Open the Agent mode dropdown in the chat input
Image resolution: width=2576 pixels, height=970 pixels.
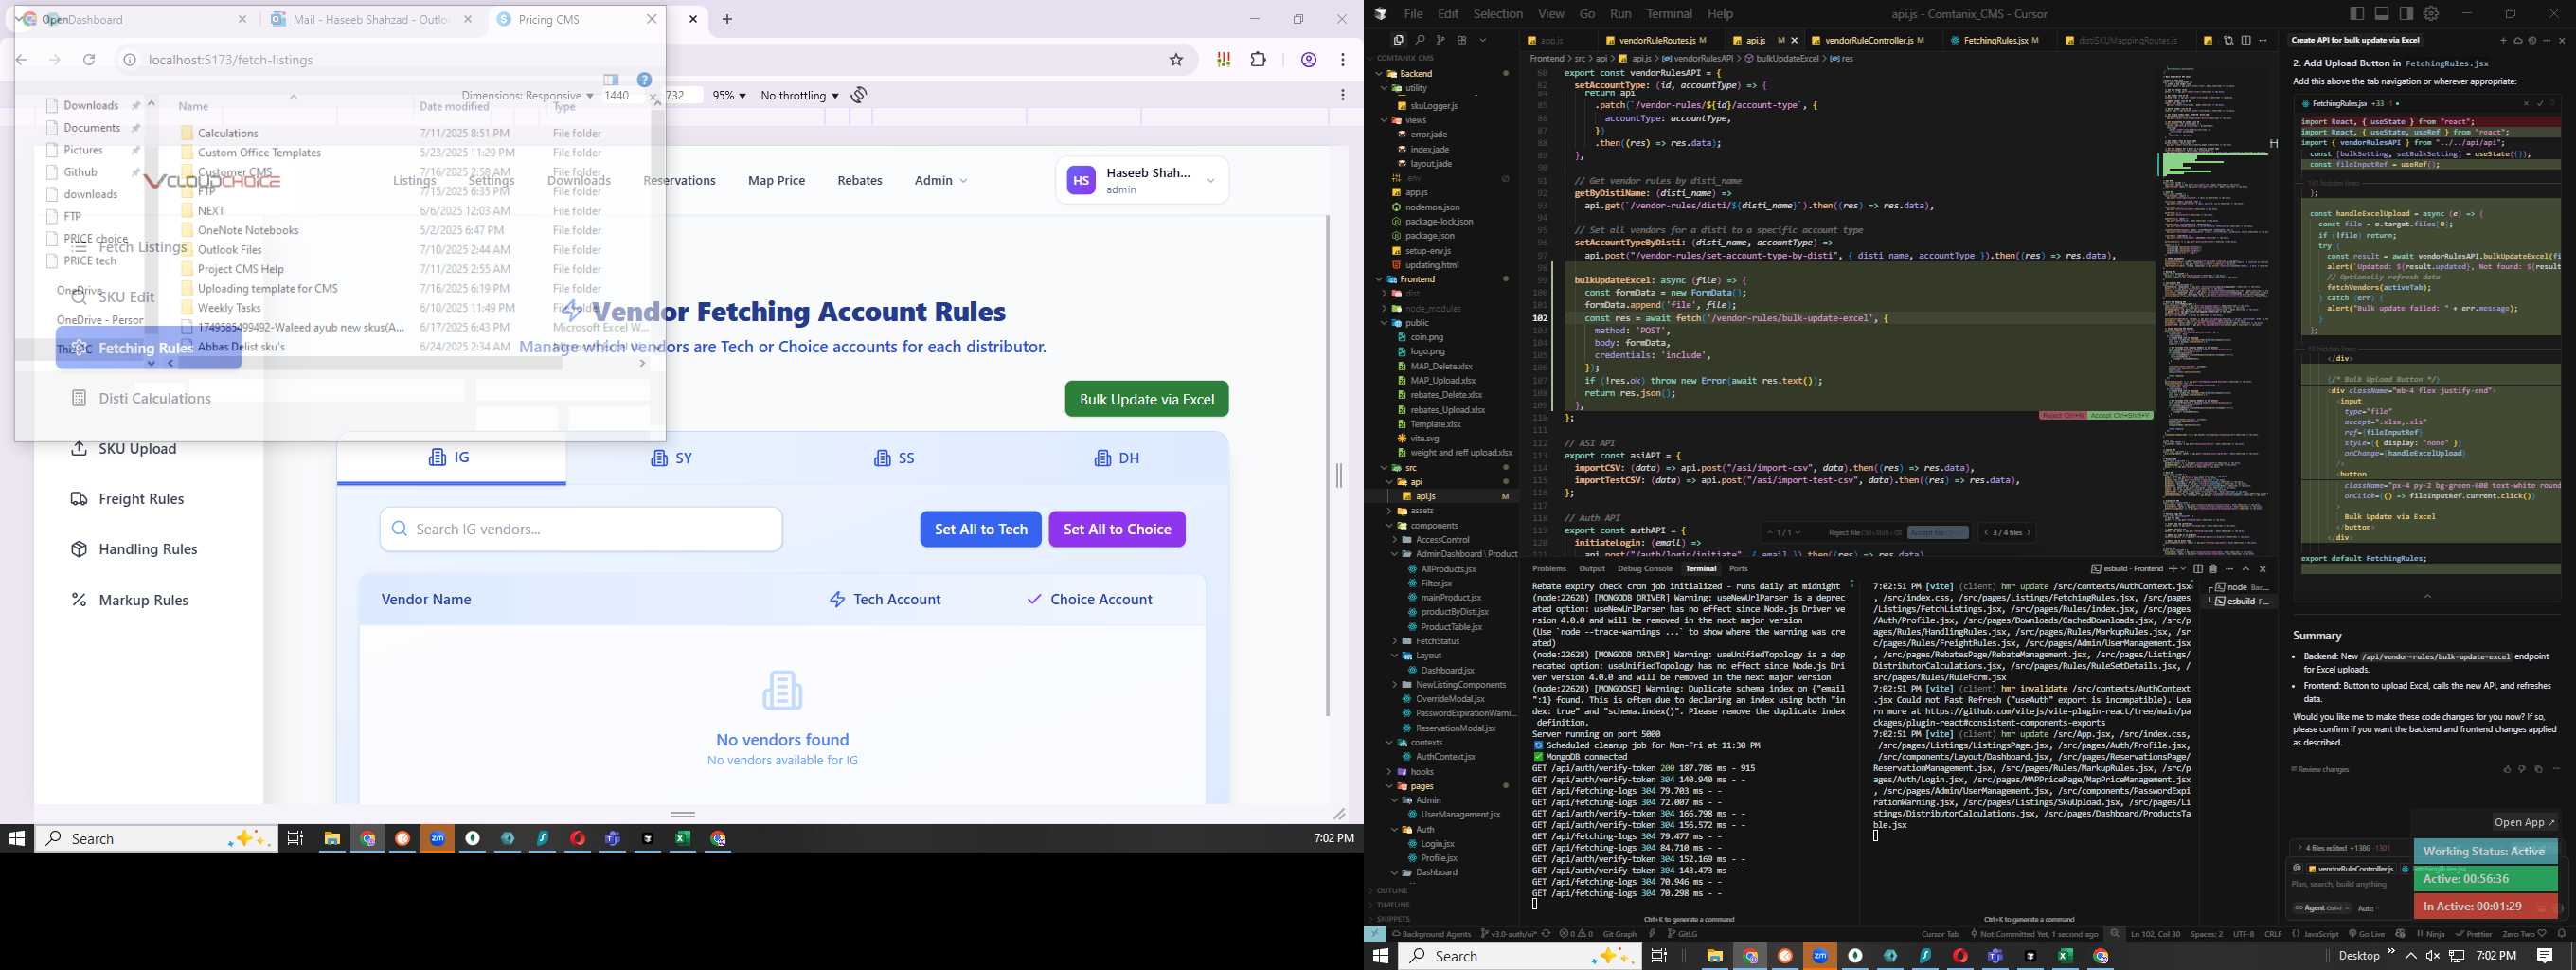point(2321,908)
